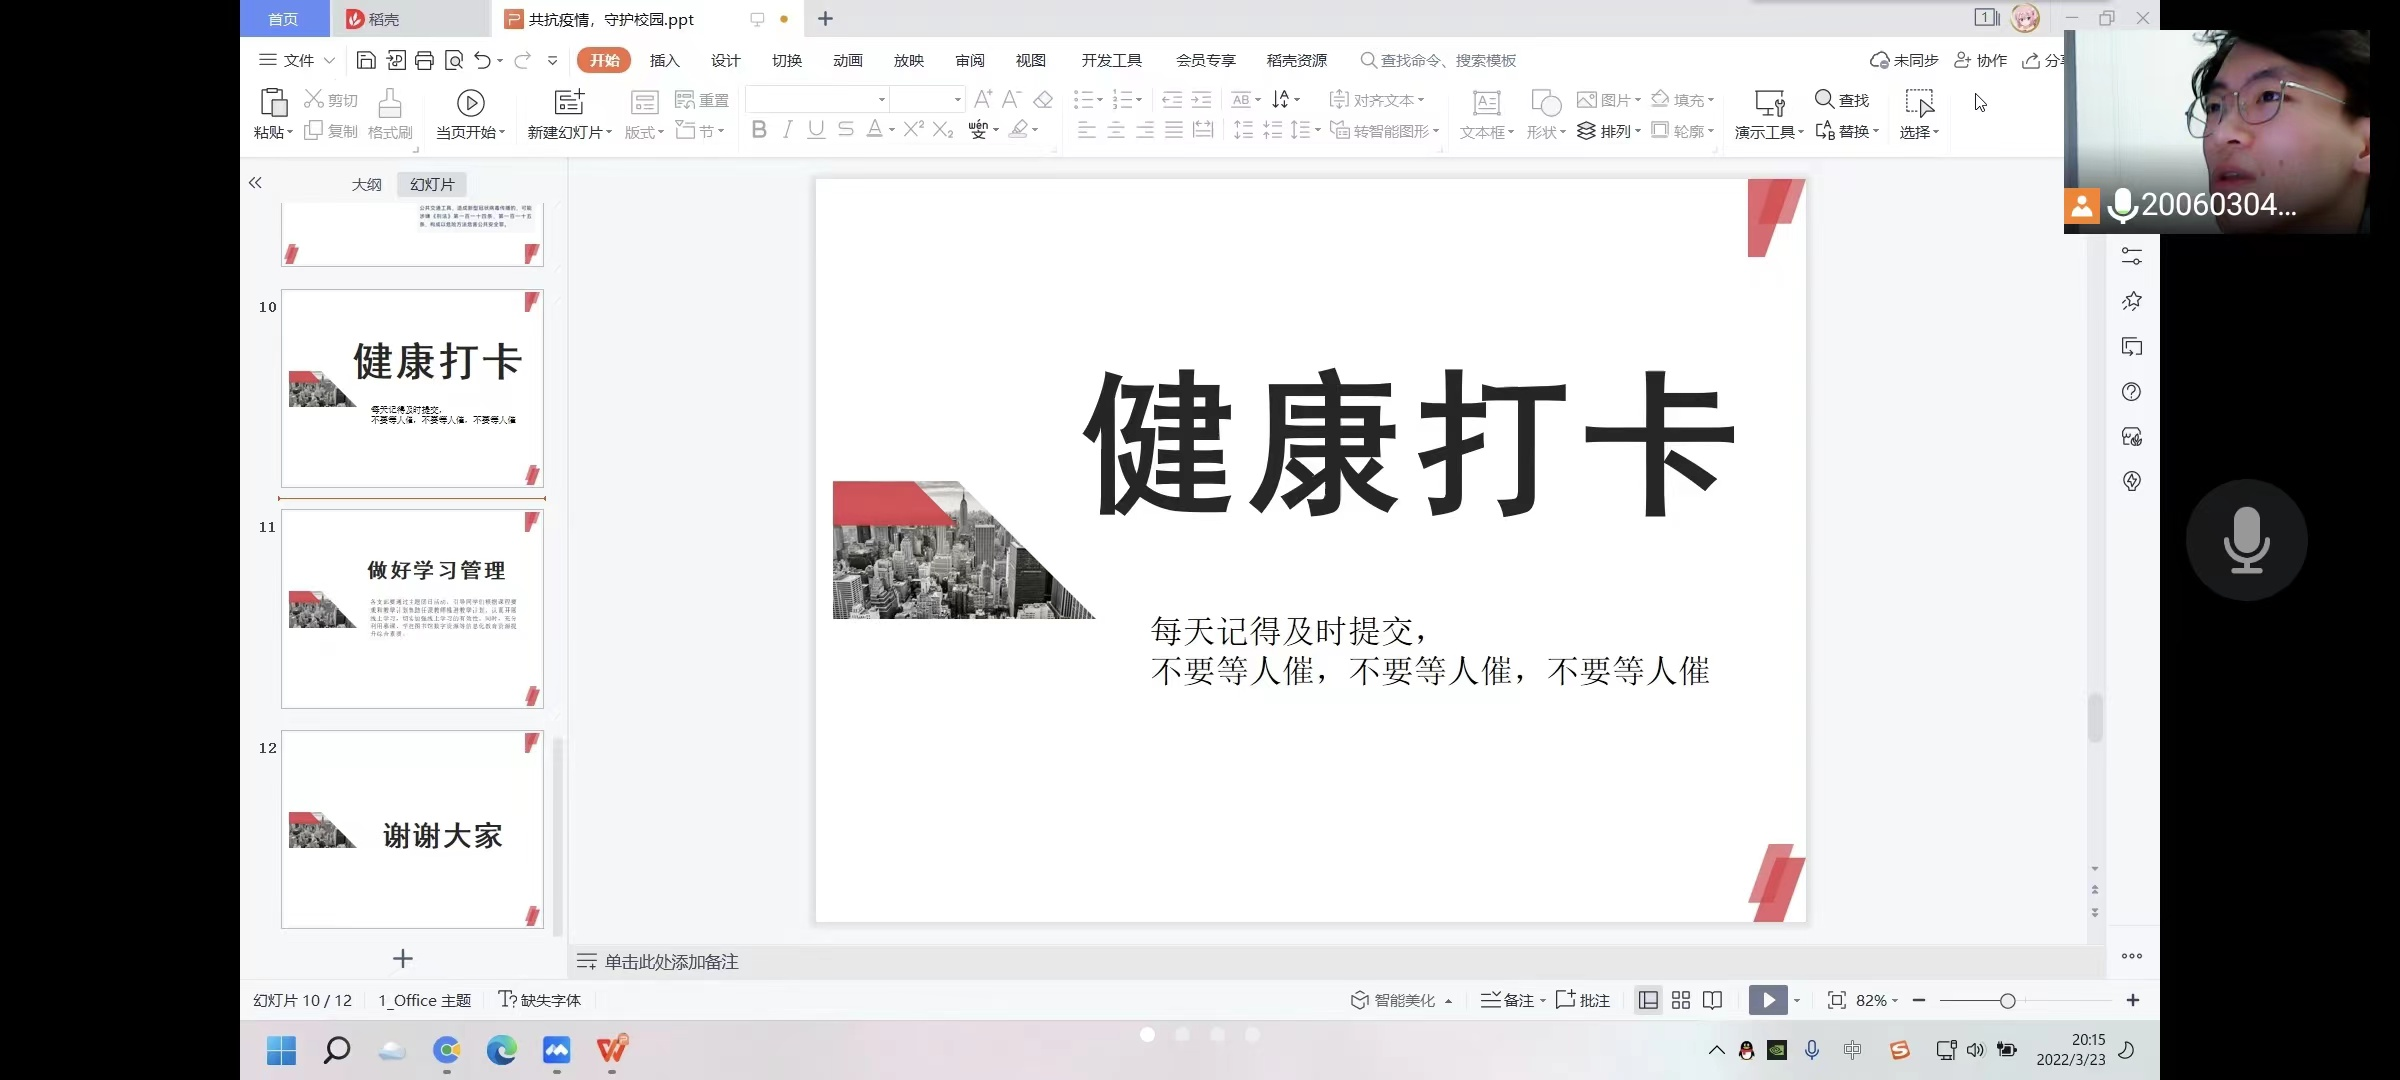Click the Format Painter brush
The height and width of the screenshot is (1080, 2400).
tap(390, 103)
